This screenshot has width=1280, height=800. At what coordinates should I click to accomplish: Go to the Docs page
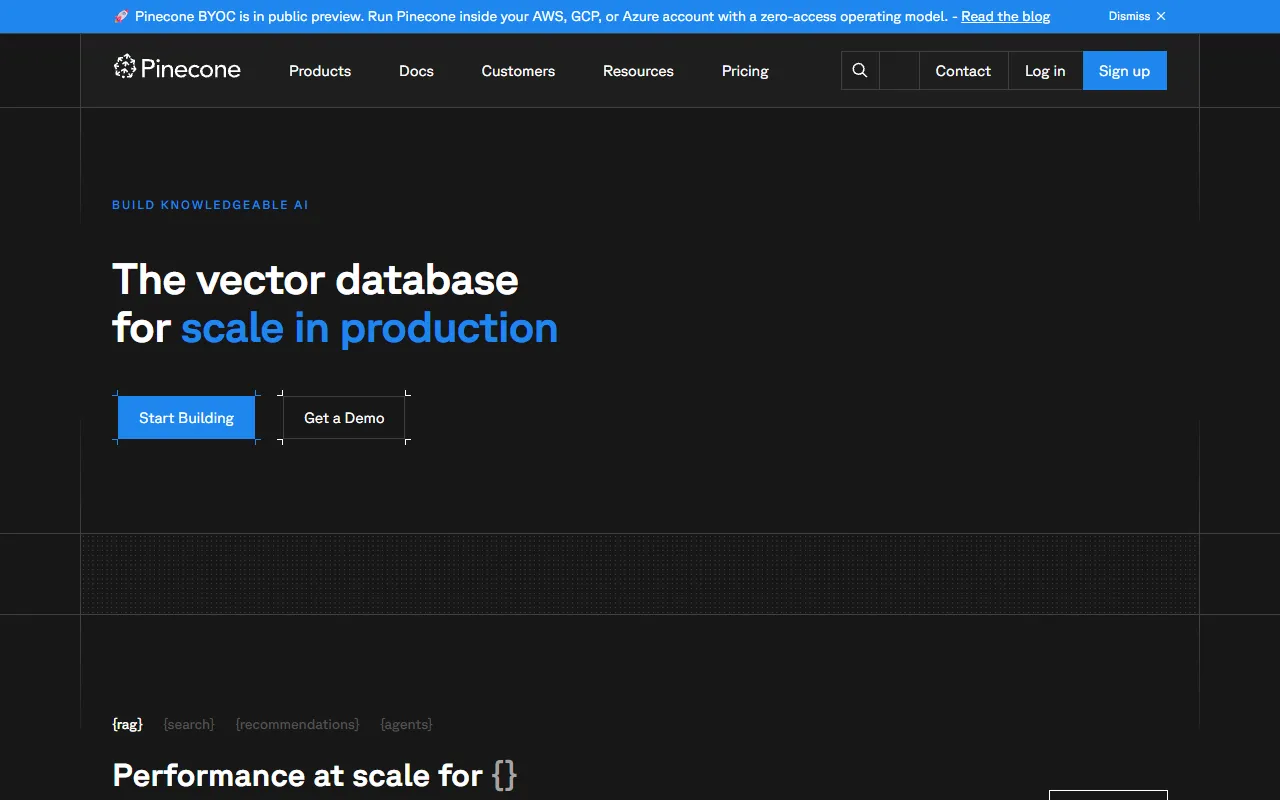click(x=416, y=71)
